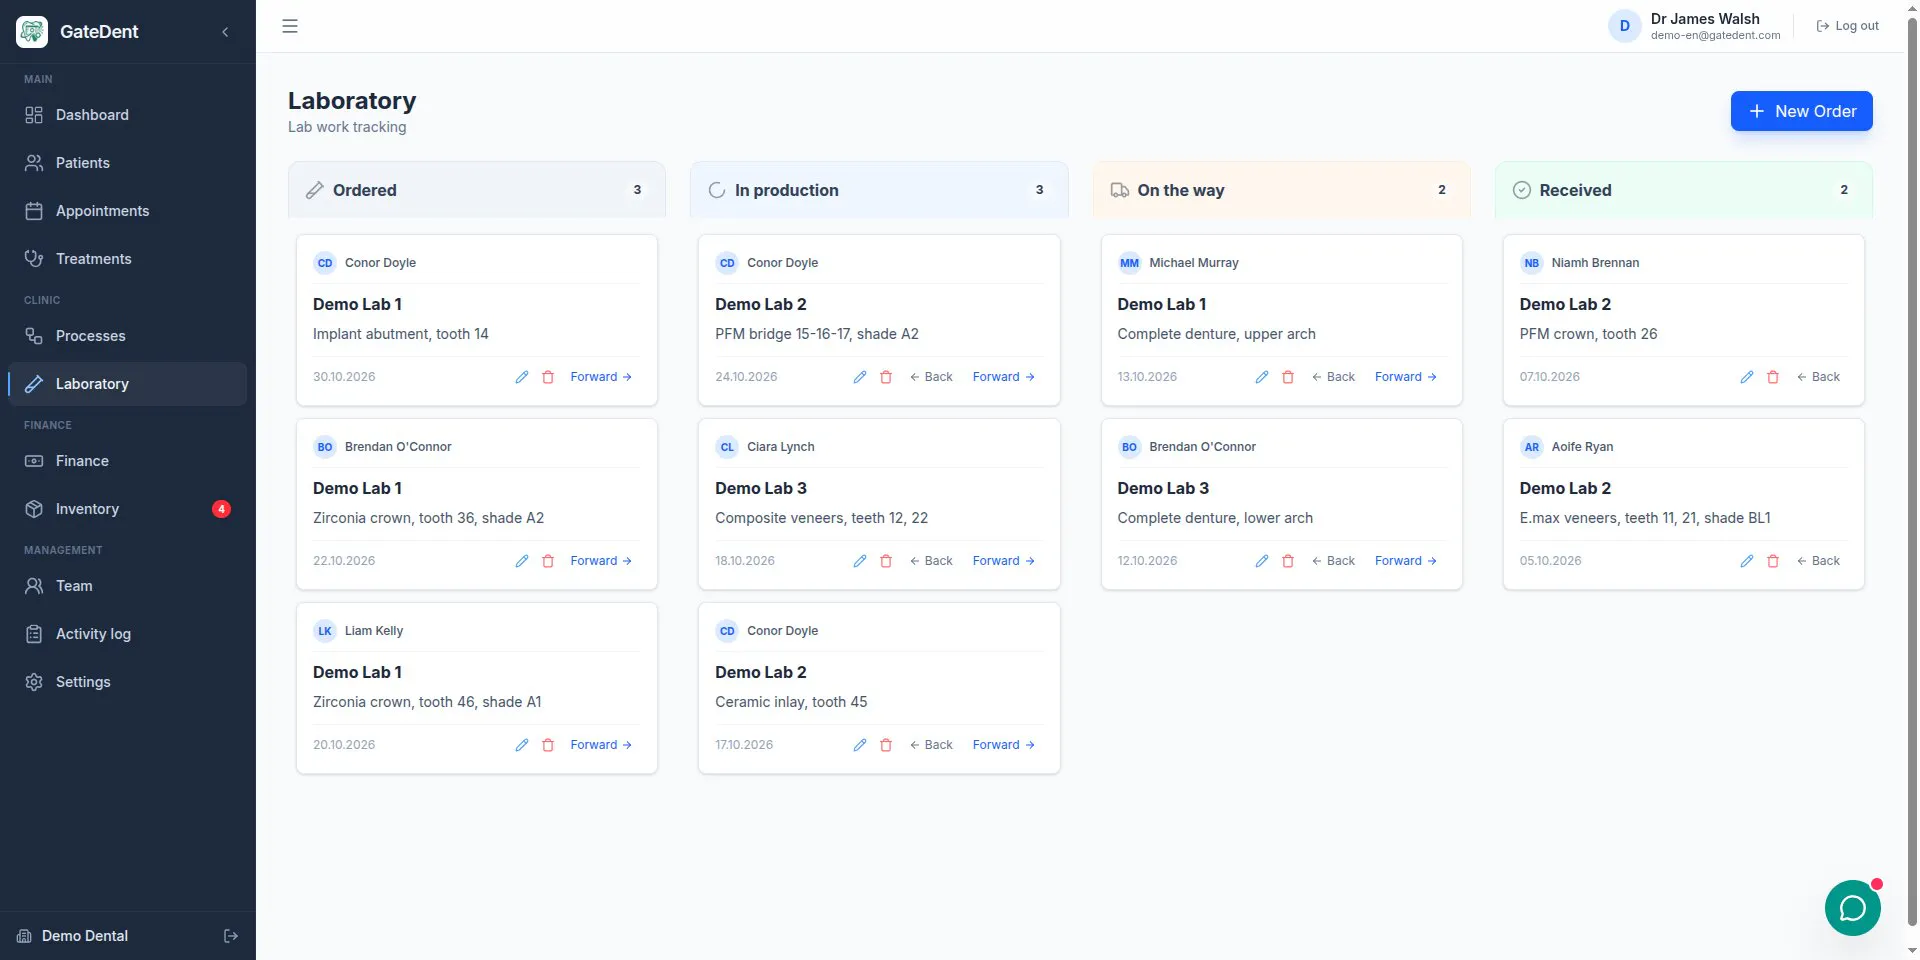The height and width of the screenshot is (960, 1920).
Task: Move Ceramic inlay, tooth 45 order Forward
Action: [1003, 745]
